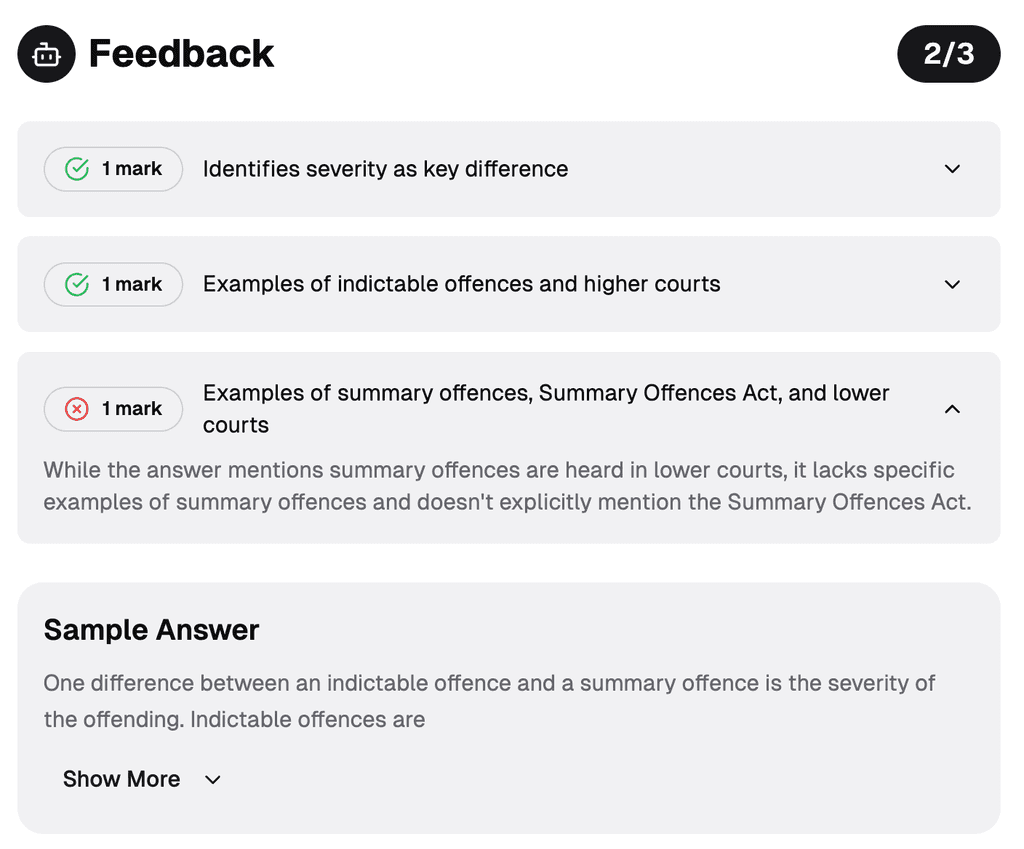Click the red cross icon on third criterion
The height and width of the screenshot is (849, 1024).
(75, 409)
